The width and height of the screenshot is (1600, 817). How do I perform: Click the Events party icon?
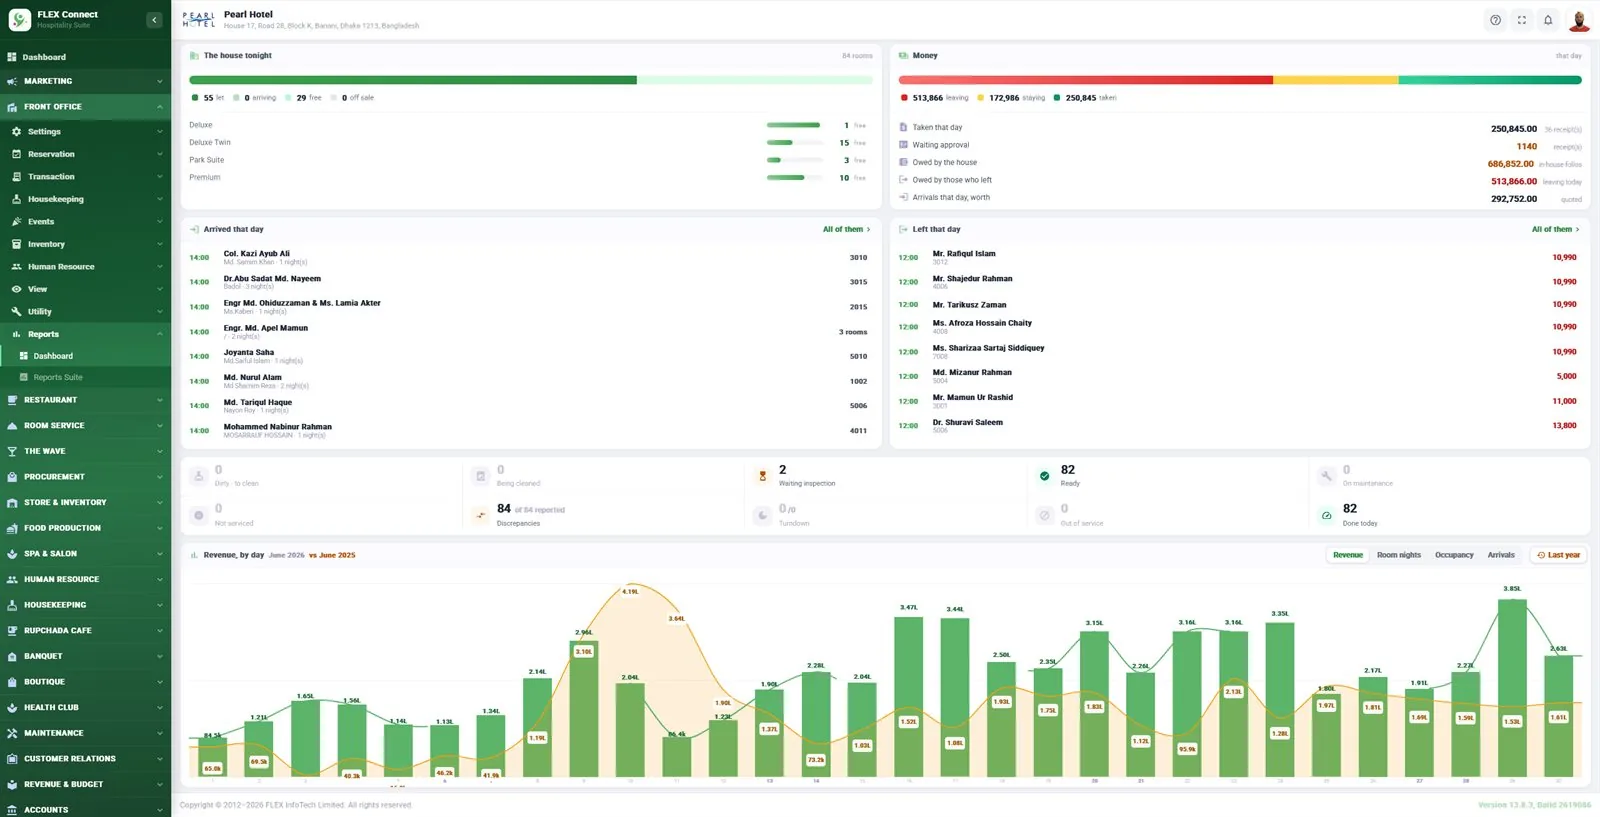tap(16, 222)
